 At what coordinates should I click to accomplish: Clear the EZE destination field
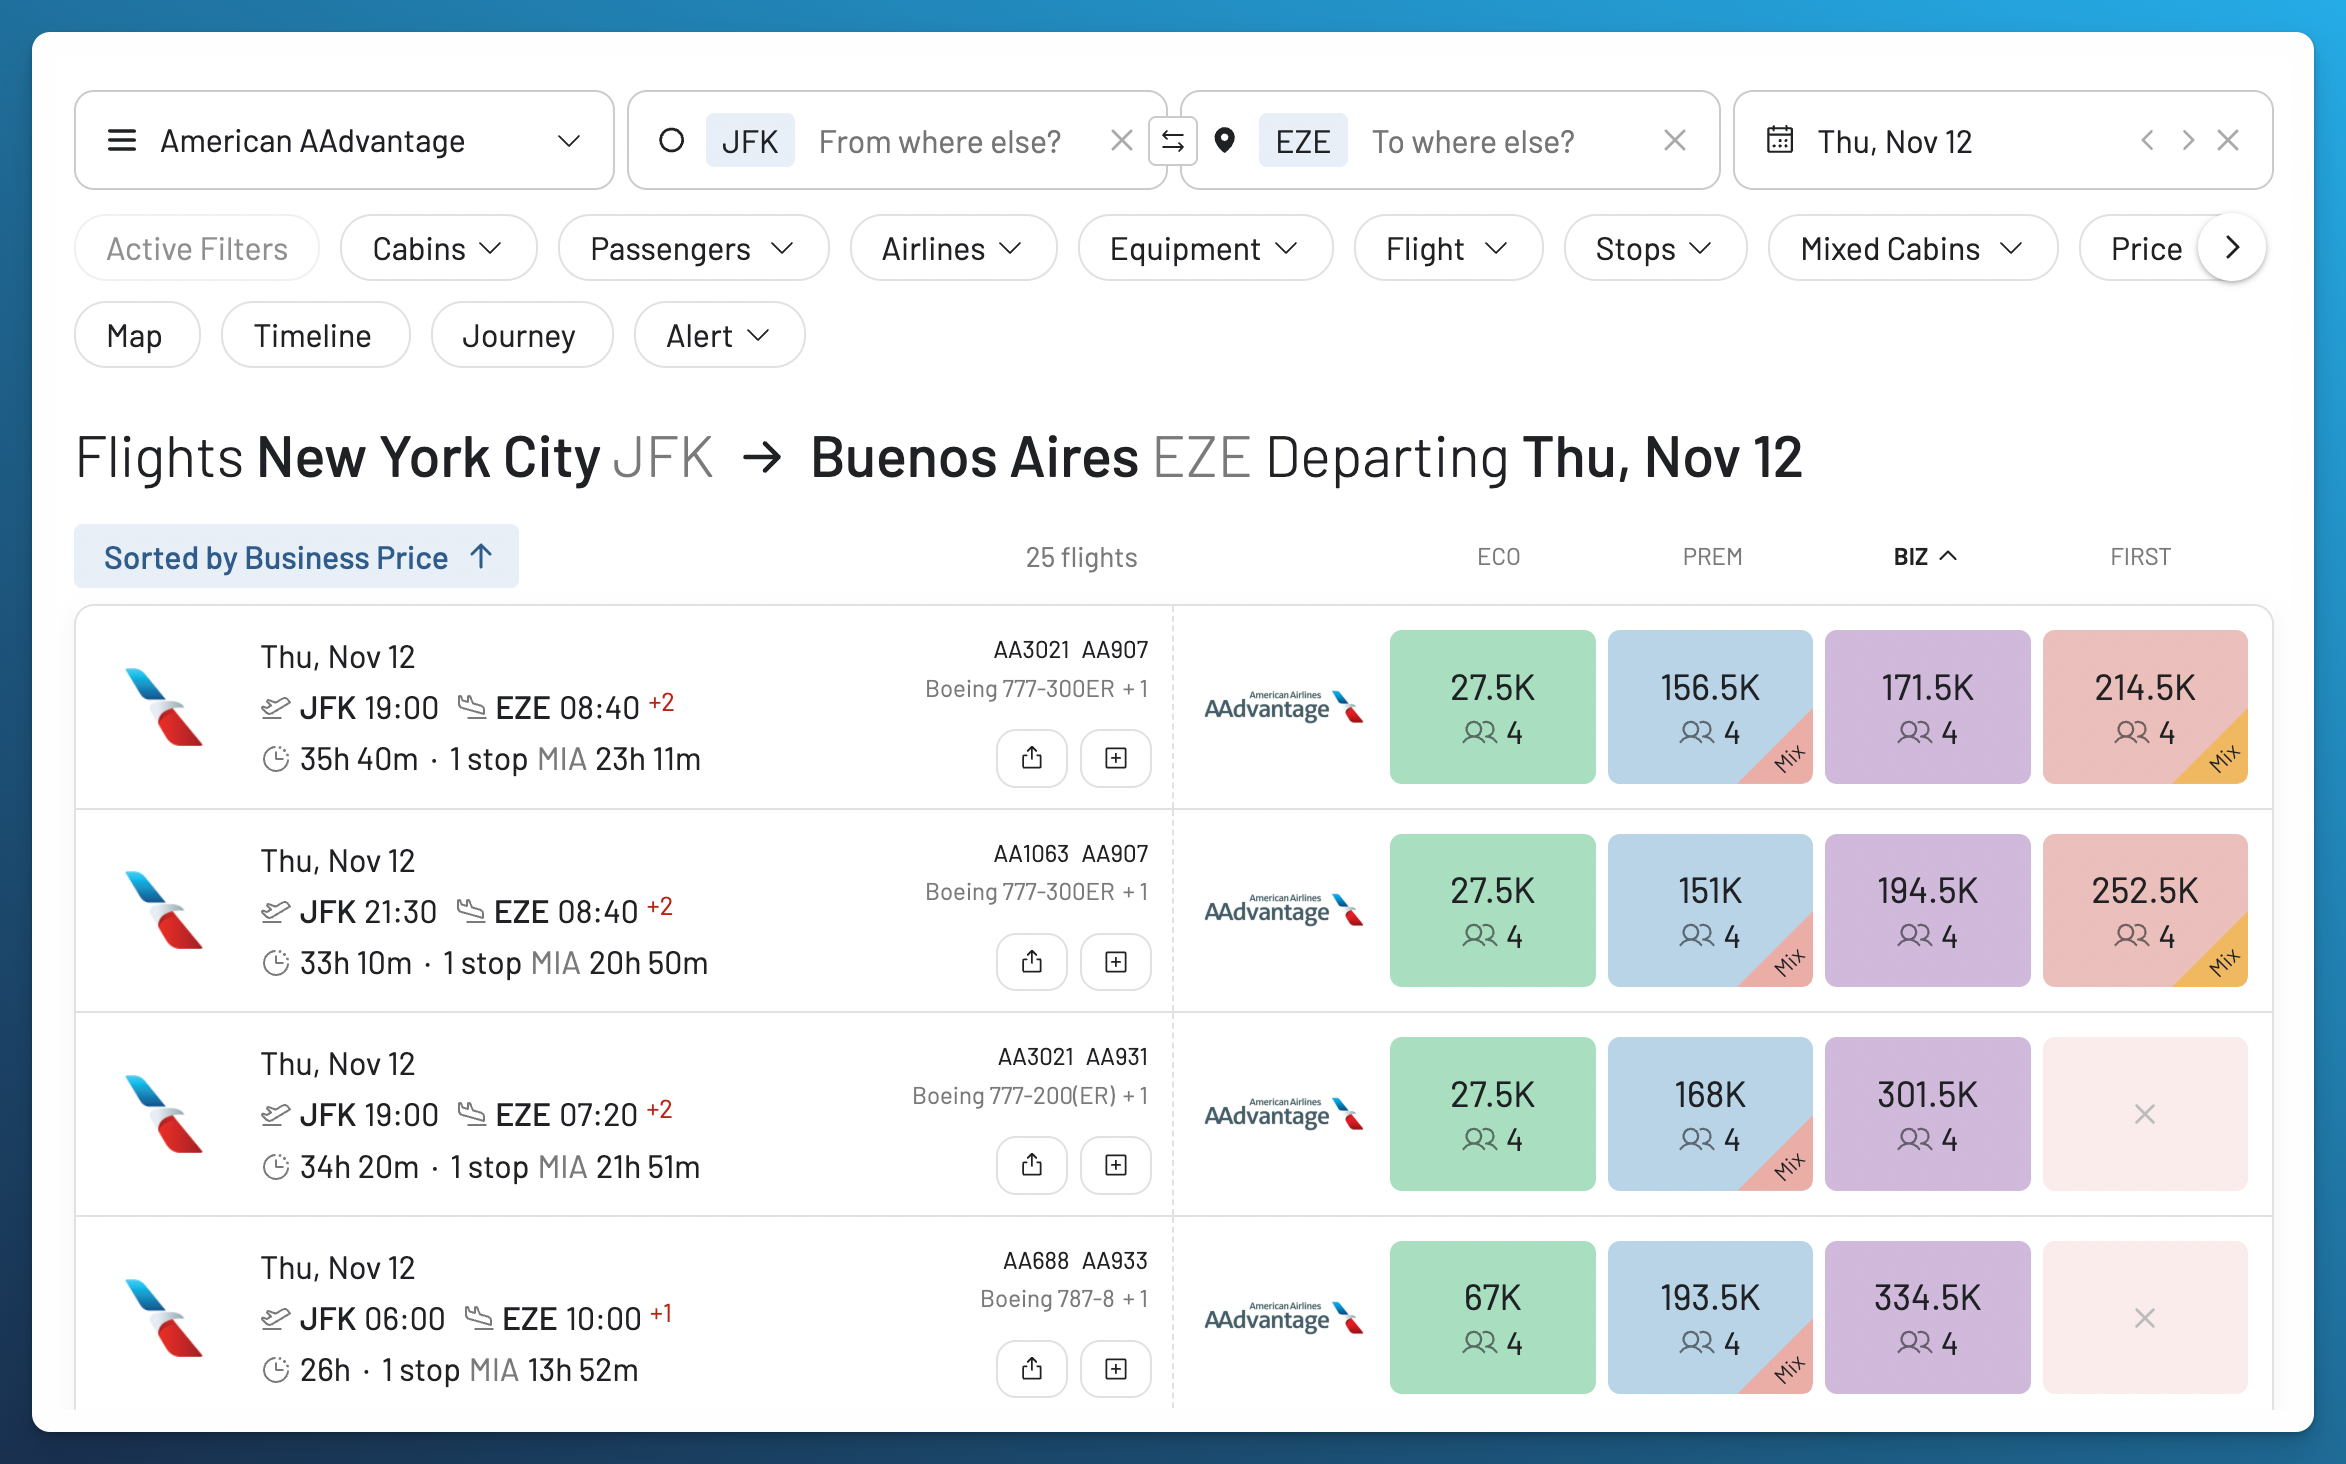pyautogui.click(x=1674, y=141)
